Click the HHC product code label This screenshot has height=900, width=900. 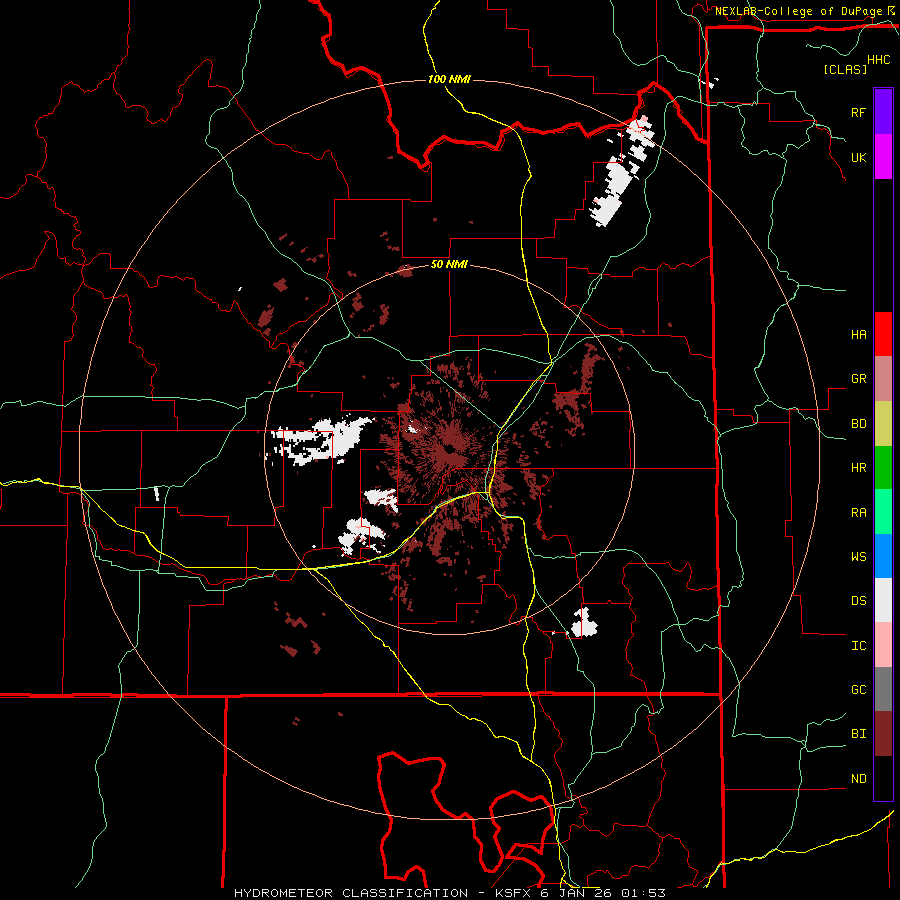coord(878,60)
